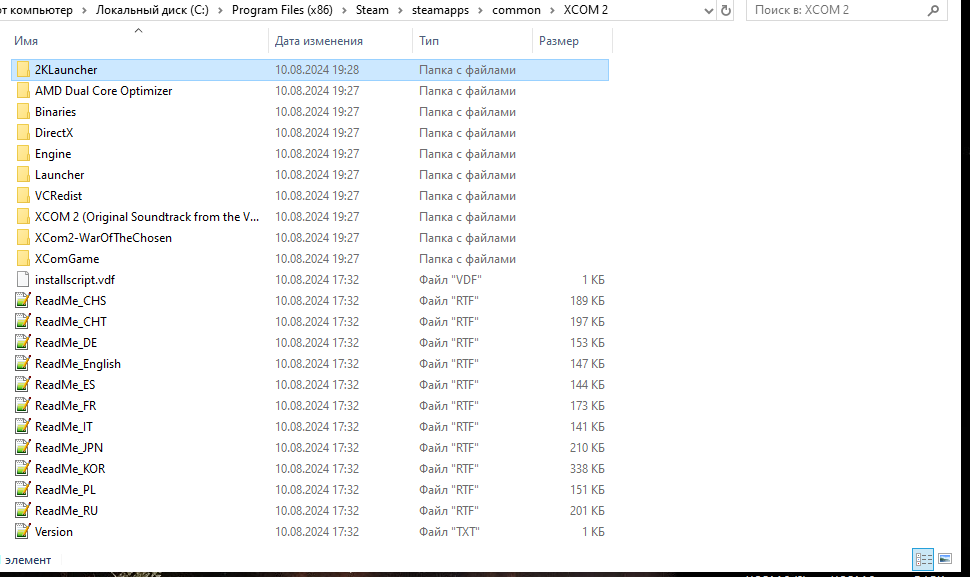Refresh the current folder view
The height and width of the screenshot is (577, 970).
coord(726,11)
